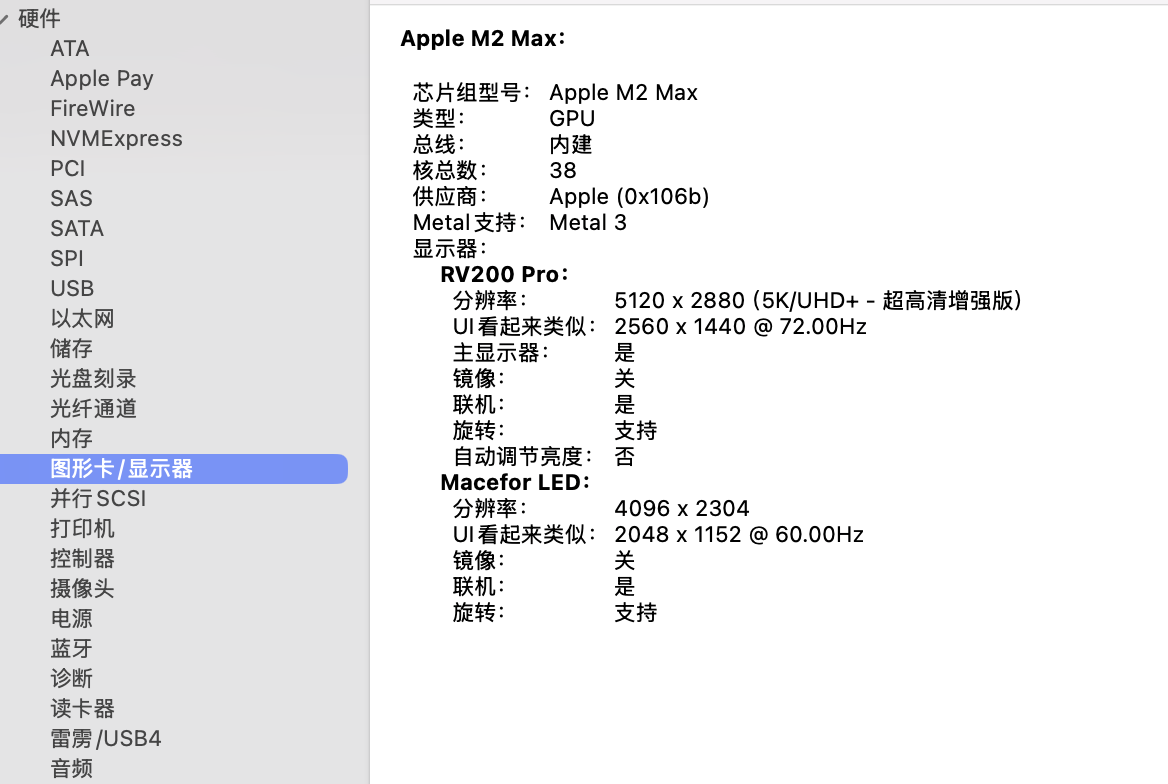1168x784 pixels.
Task: Open the 储存 sidebar entry
Action: pyautogui.click(x=72, y=348)
